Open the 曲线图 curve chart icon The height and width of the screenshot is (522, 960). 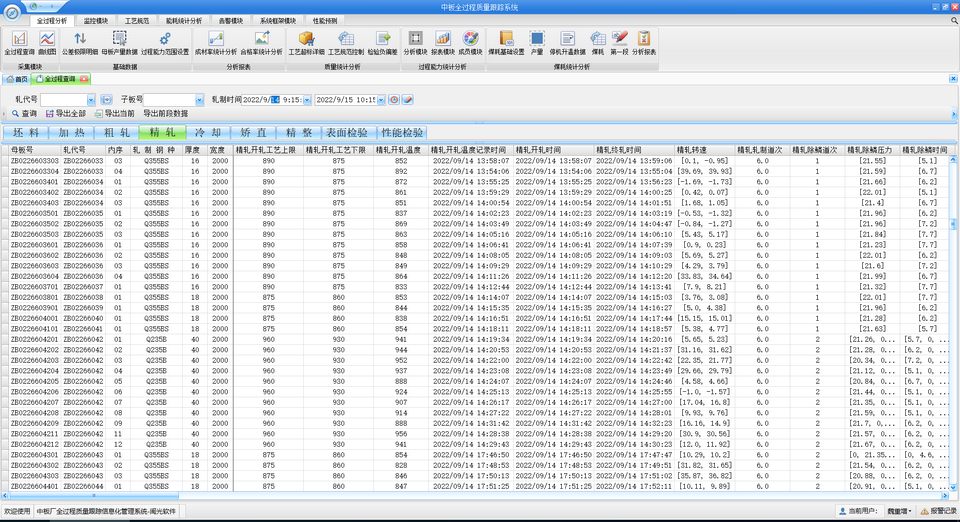[47, 43]
